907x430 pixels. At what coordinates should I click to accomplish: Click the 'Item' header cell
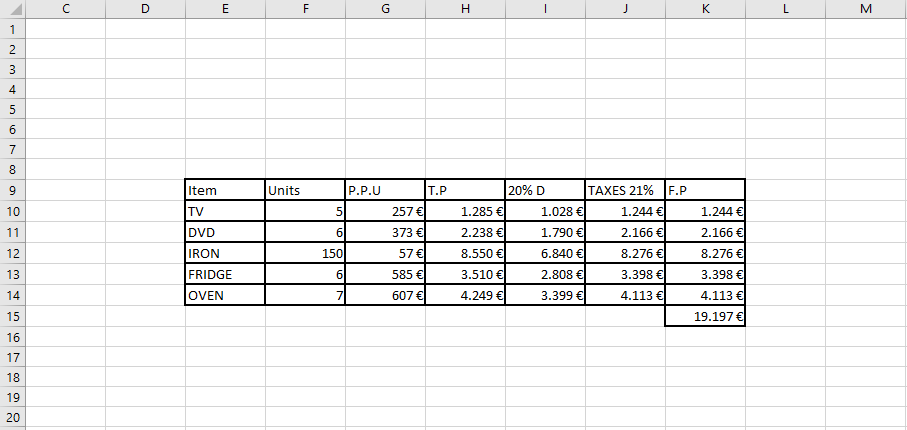pos(225,190)
